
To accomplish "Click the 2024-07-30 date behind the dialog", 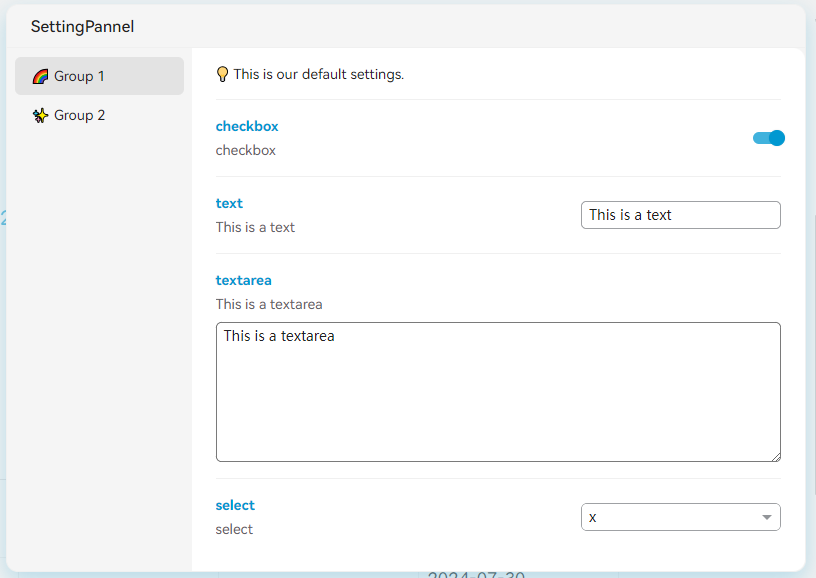I will [476, 574].
